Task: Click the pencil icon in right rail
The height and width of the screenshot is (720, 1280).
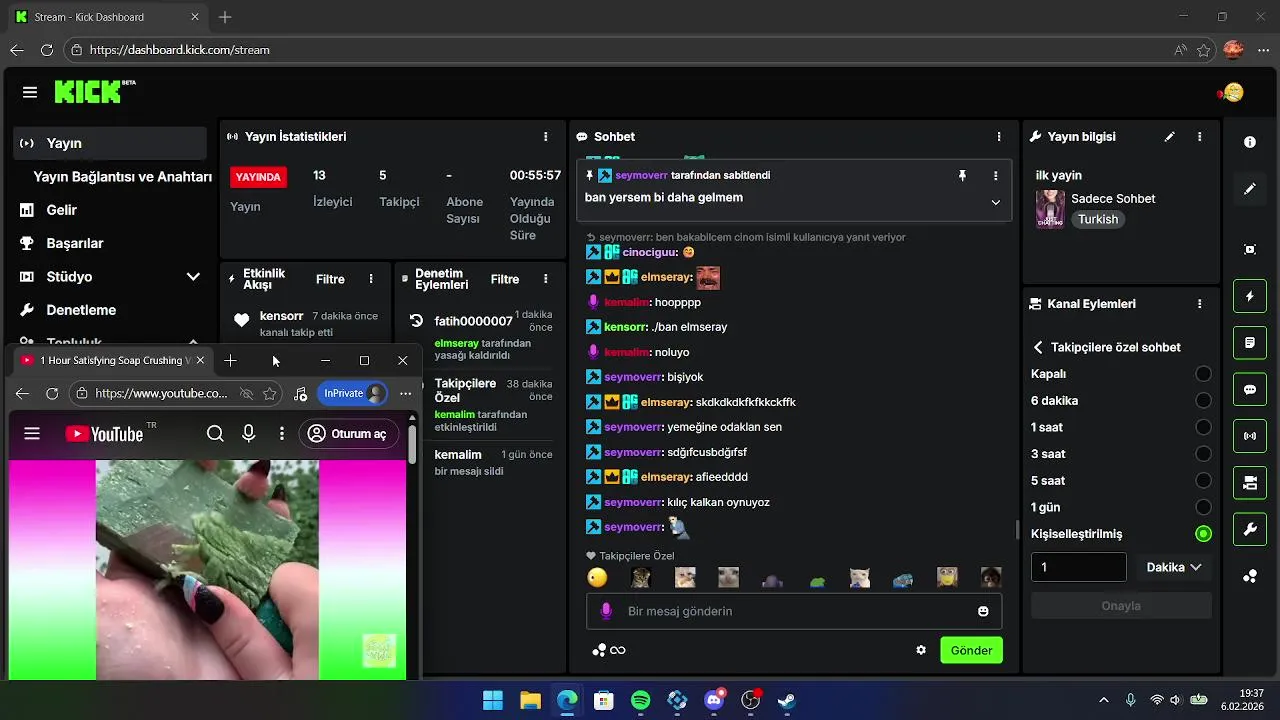Action: [x=1250, y=189]
